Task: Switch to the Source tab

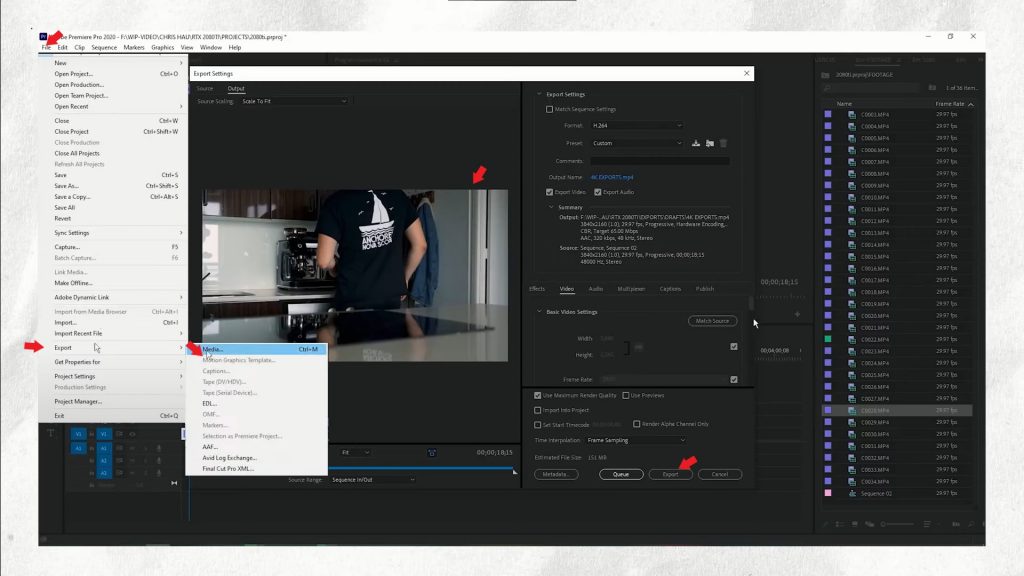Action: 205,88
